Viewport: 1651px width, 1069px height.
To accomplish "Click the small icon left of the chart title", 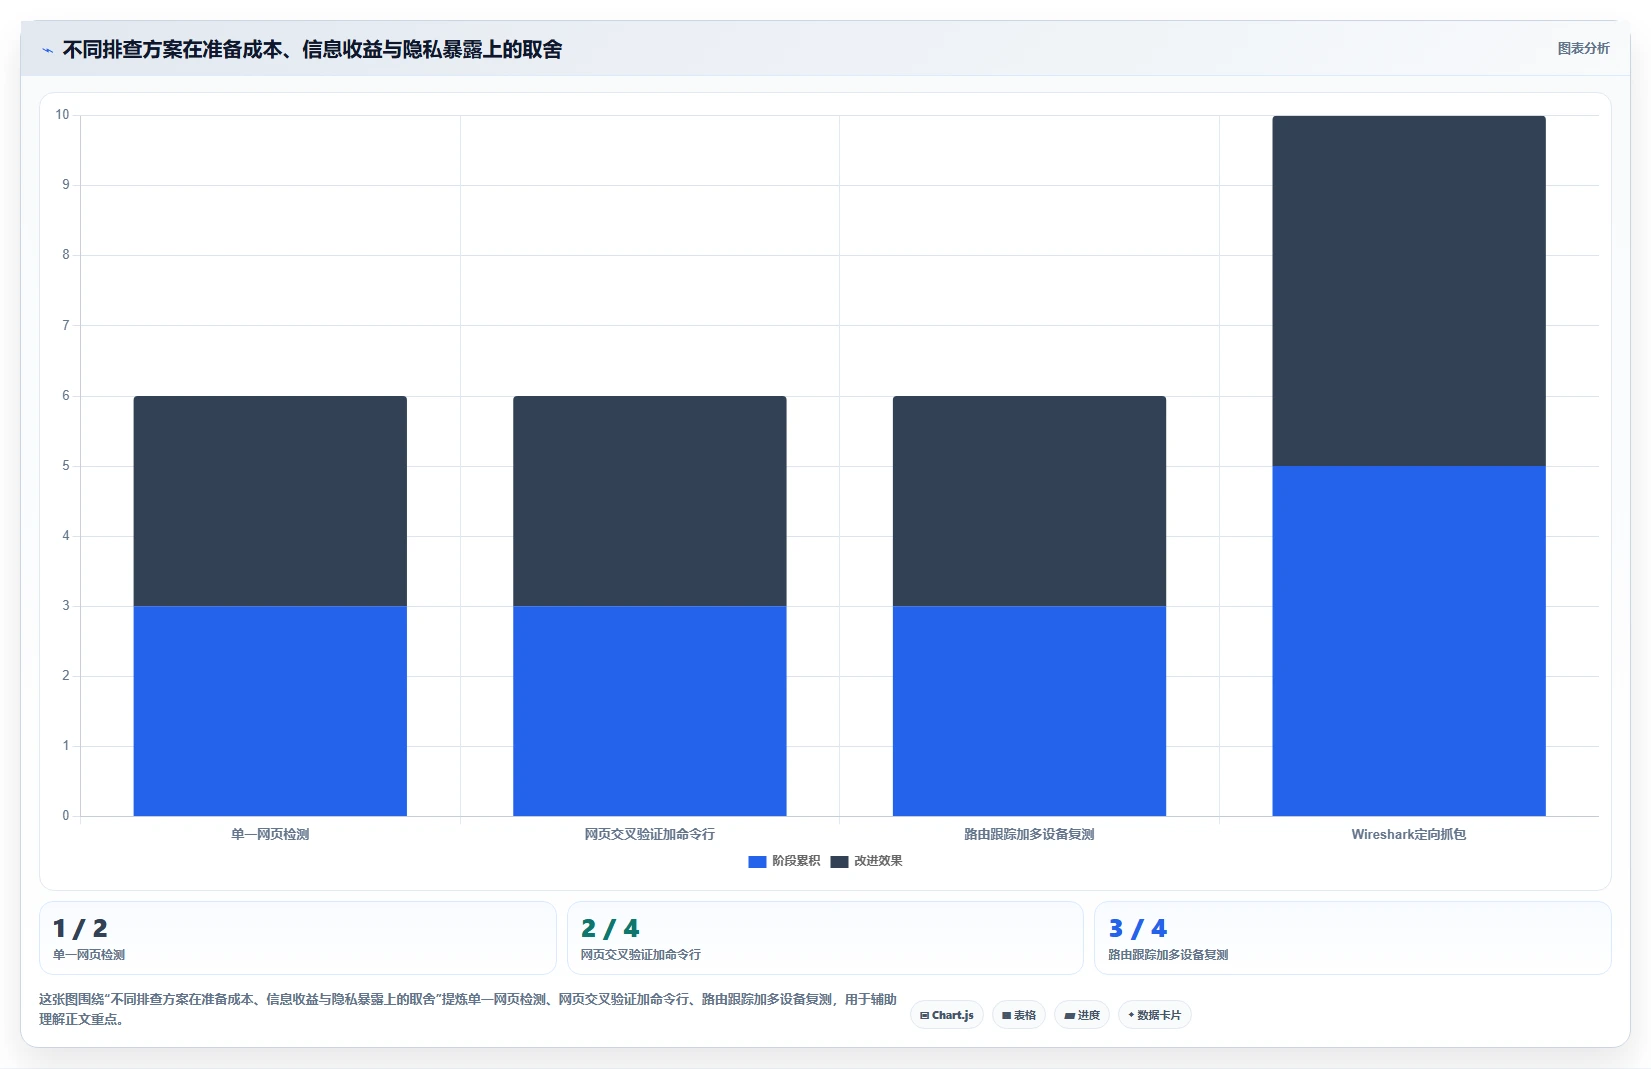I will pyautogui.click(x=47, y=50).
